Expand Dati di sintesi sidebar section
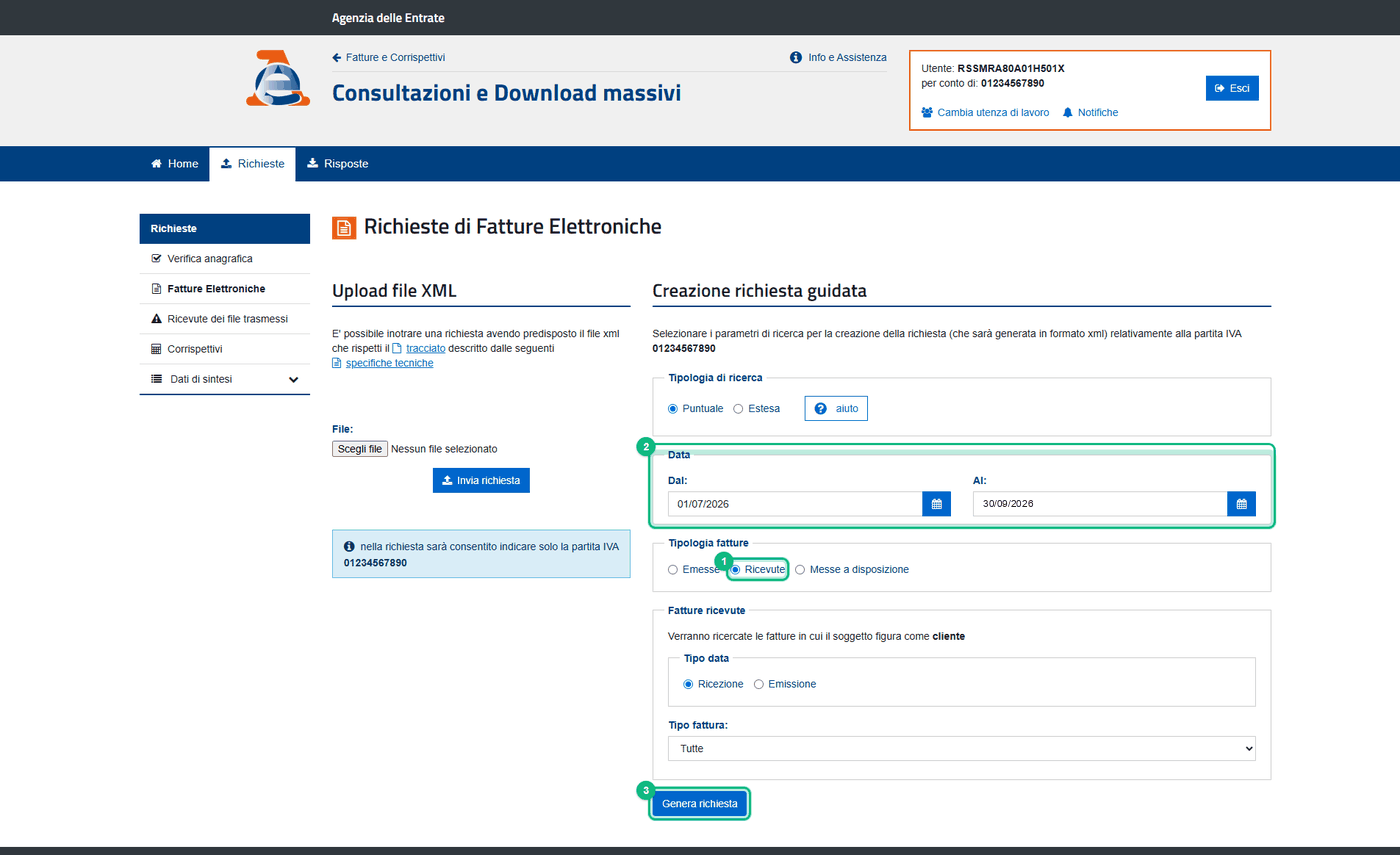Viewport: 1400px width, 855px height. (225, 379)
